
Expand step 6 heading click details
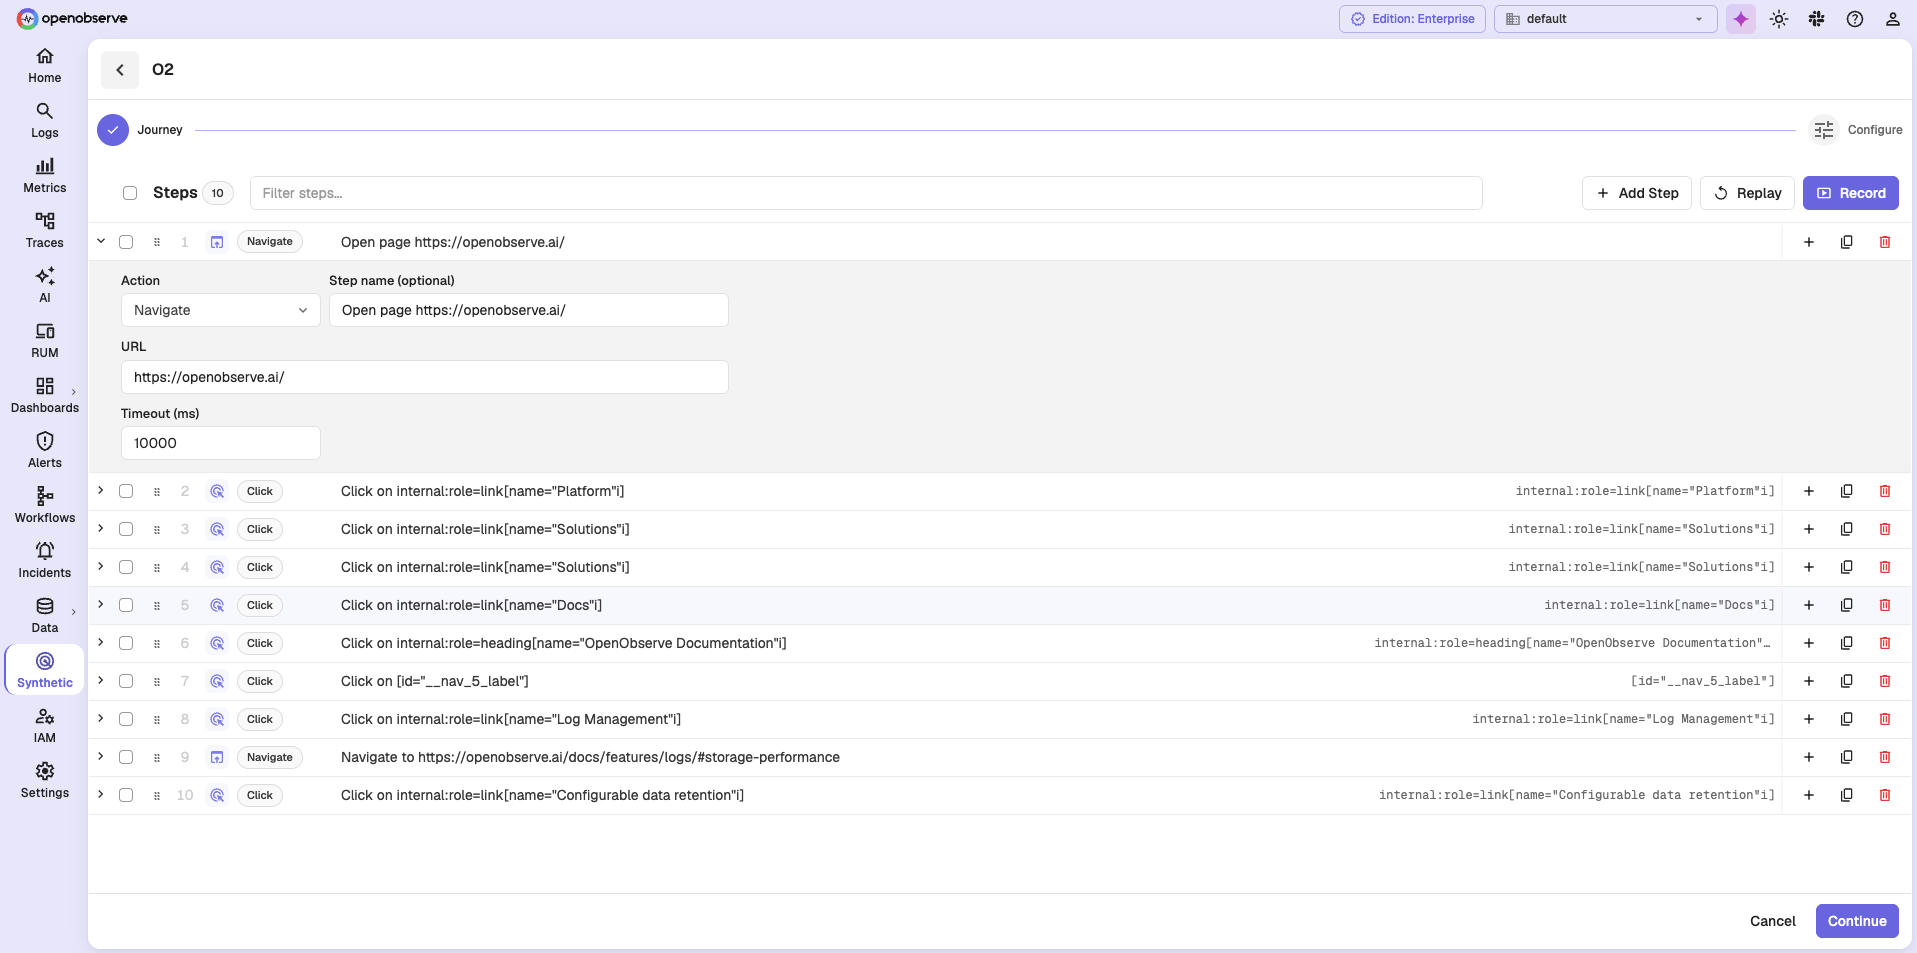tap(101, 643)
